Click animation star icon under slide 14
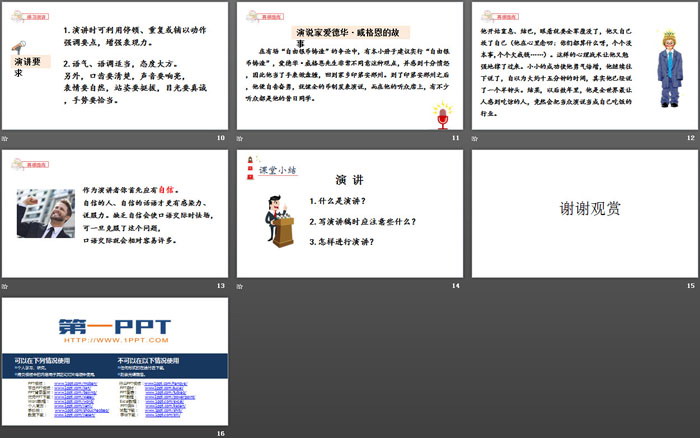Screen dimensions: 700x438 coord(240,286)
